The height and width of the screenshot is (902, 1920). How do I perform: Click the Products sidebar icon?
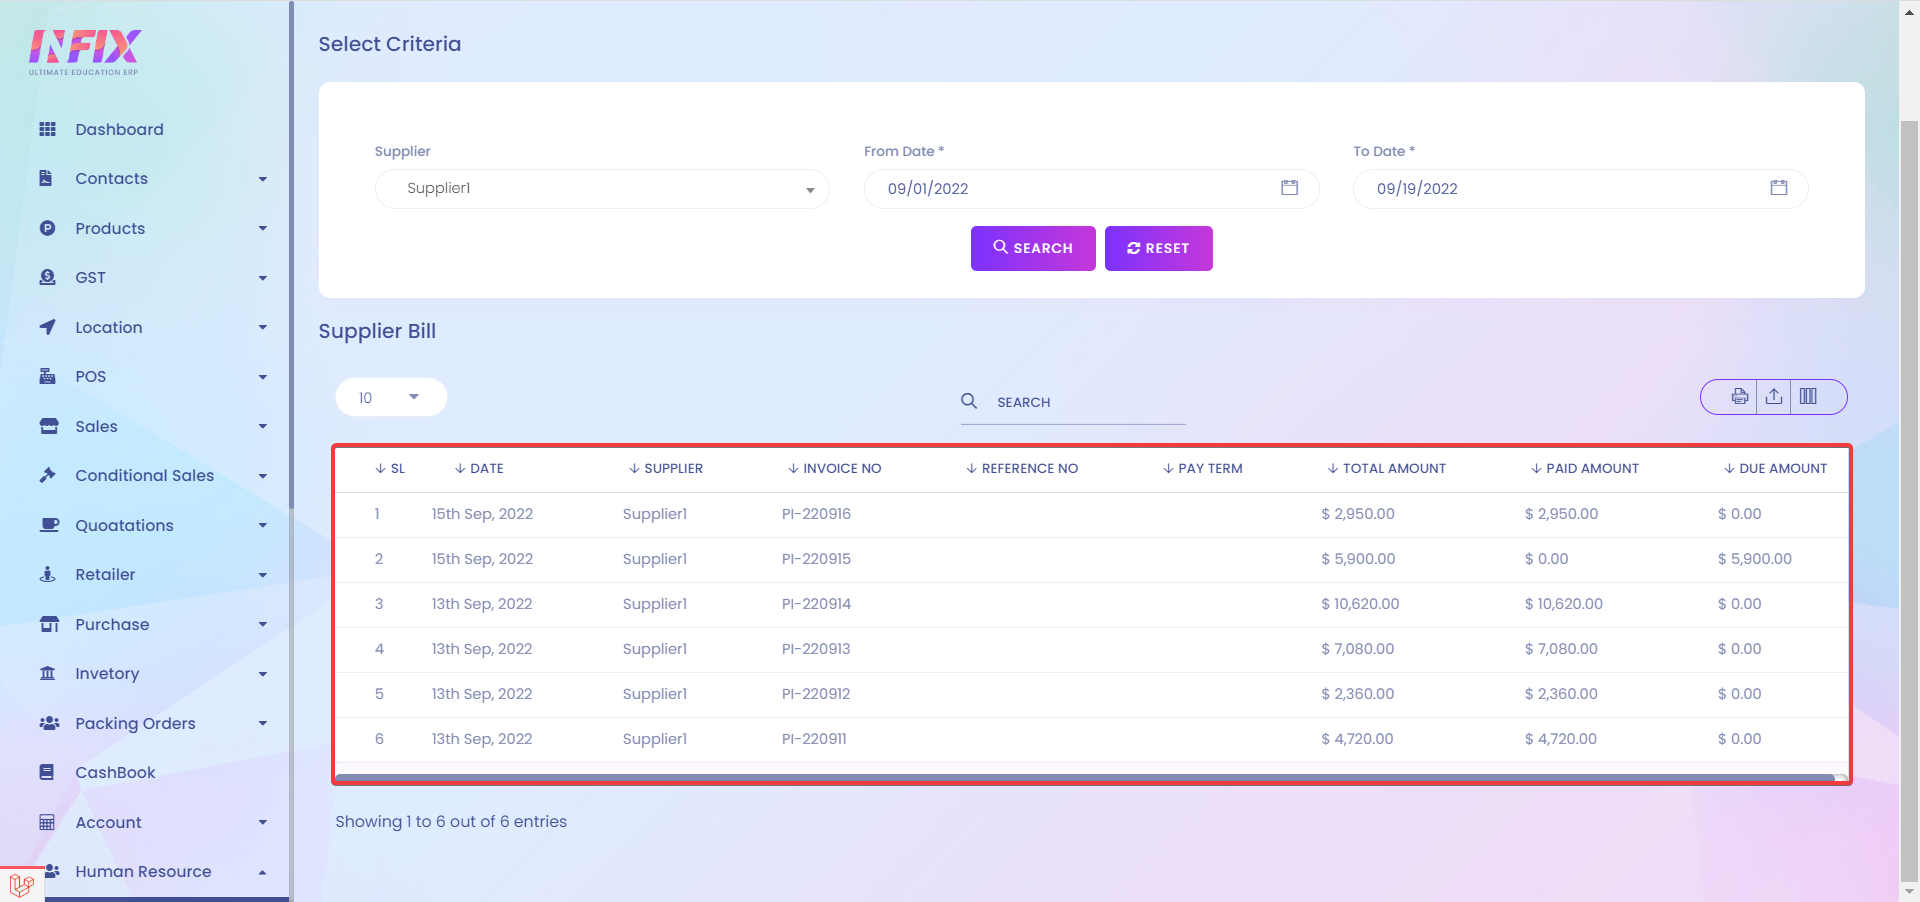pyautogui.click(x=47, y=228)
